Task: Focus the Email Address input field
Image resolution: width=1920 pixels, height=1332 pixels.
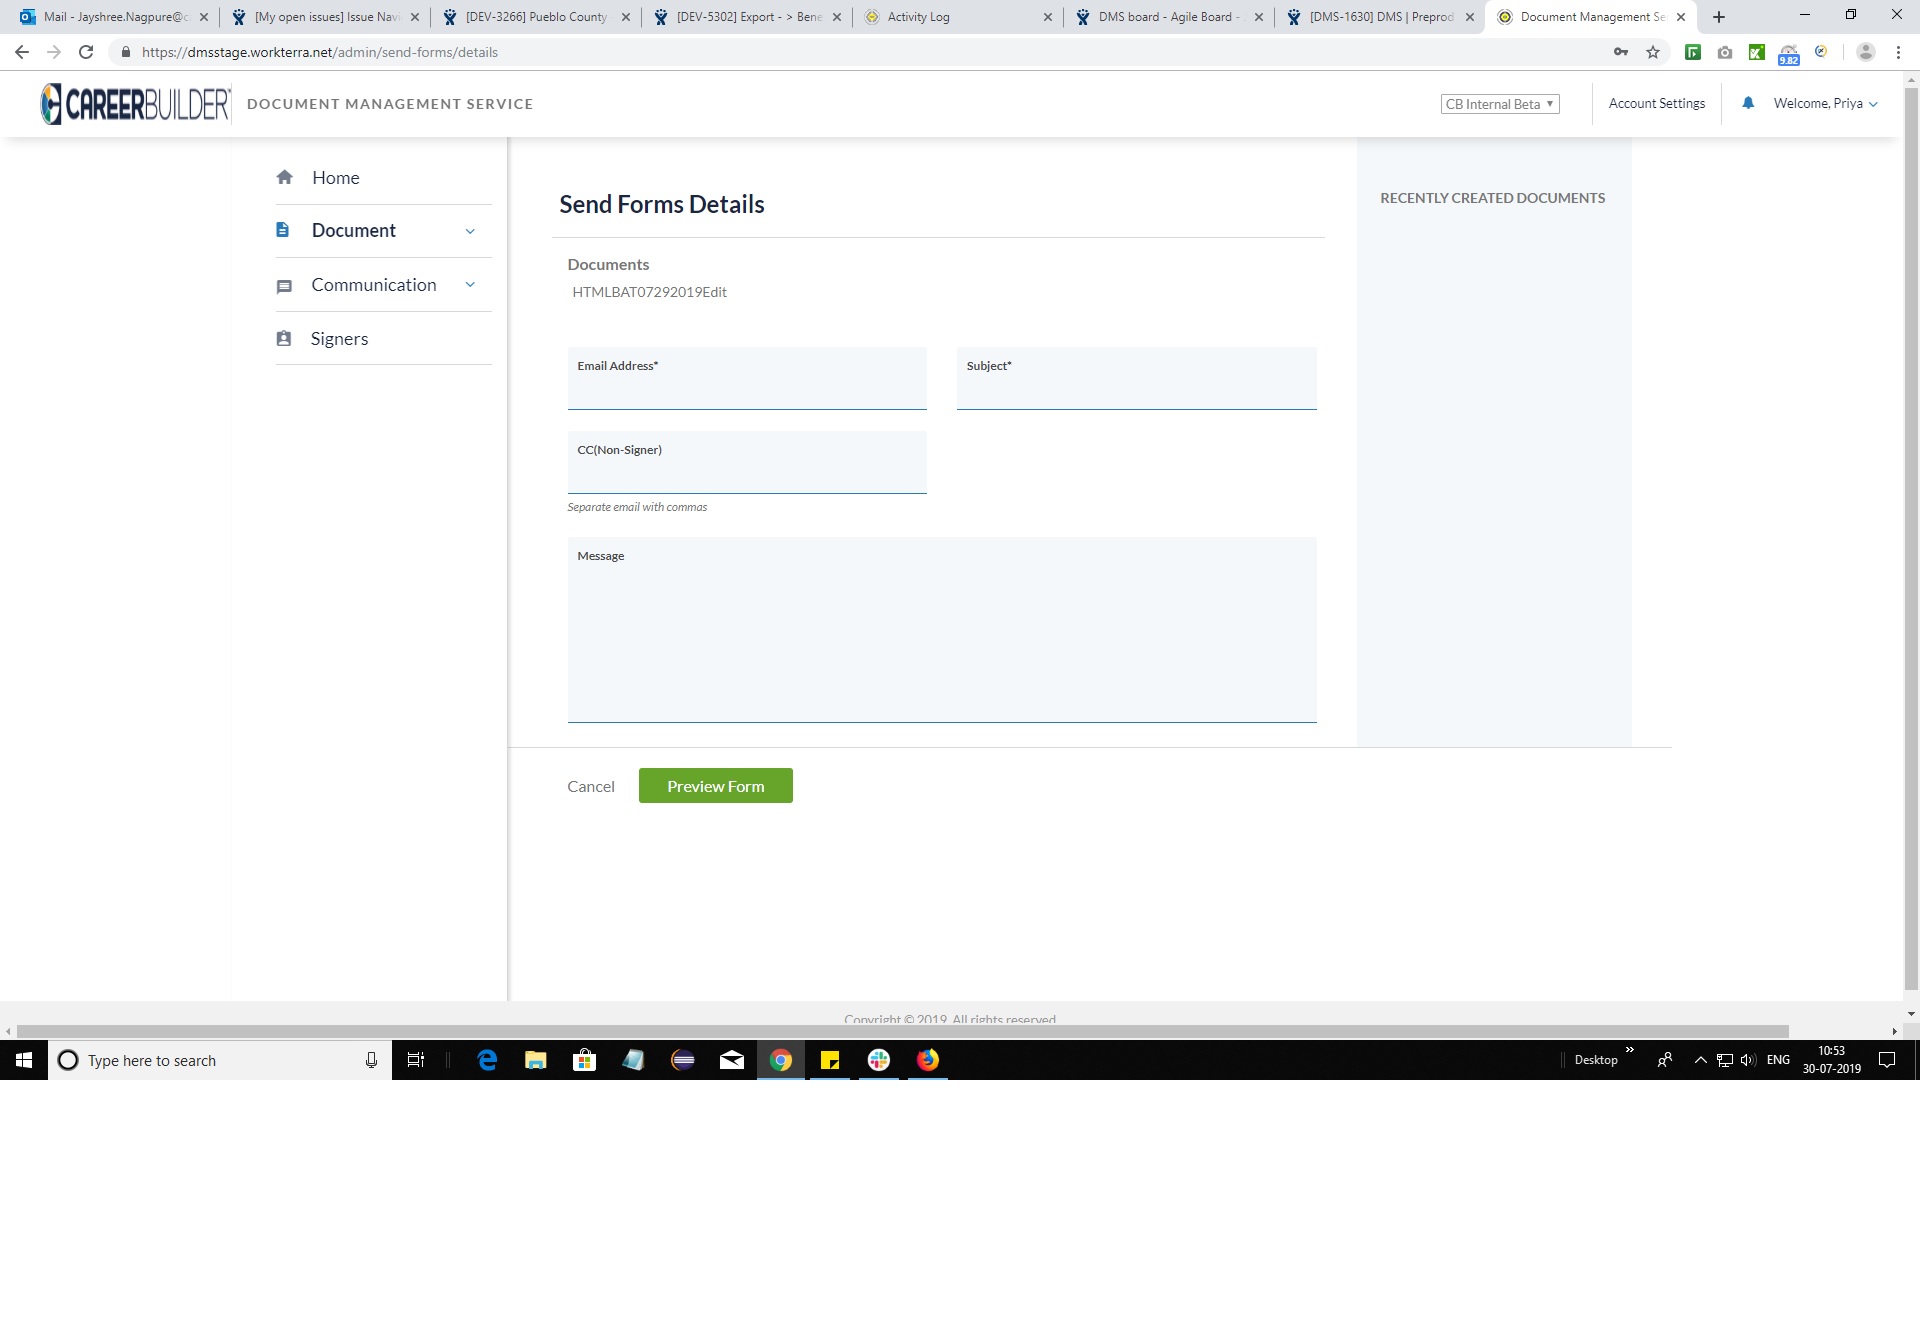Action: 746,390
